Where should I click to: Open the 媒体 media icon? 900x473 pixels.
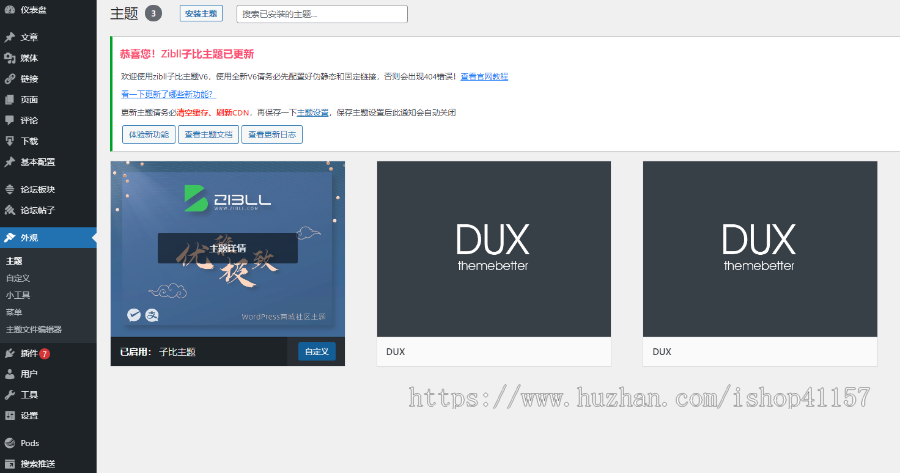[x=10, y=58]
